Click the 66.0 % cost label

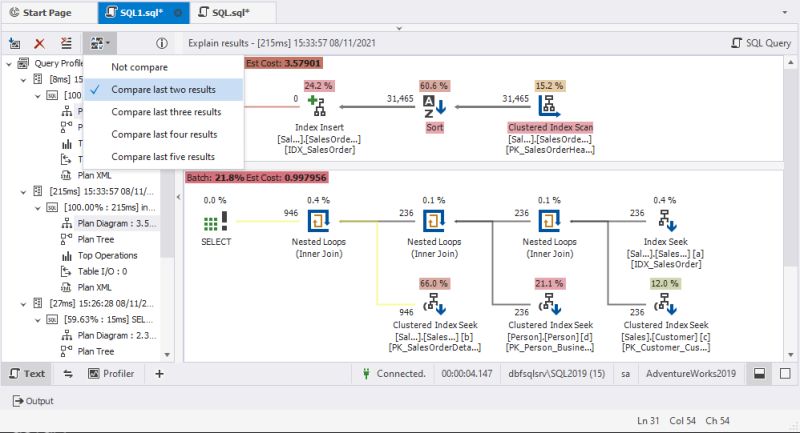[434, 284]
